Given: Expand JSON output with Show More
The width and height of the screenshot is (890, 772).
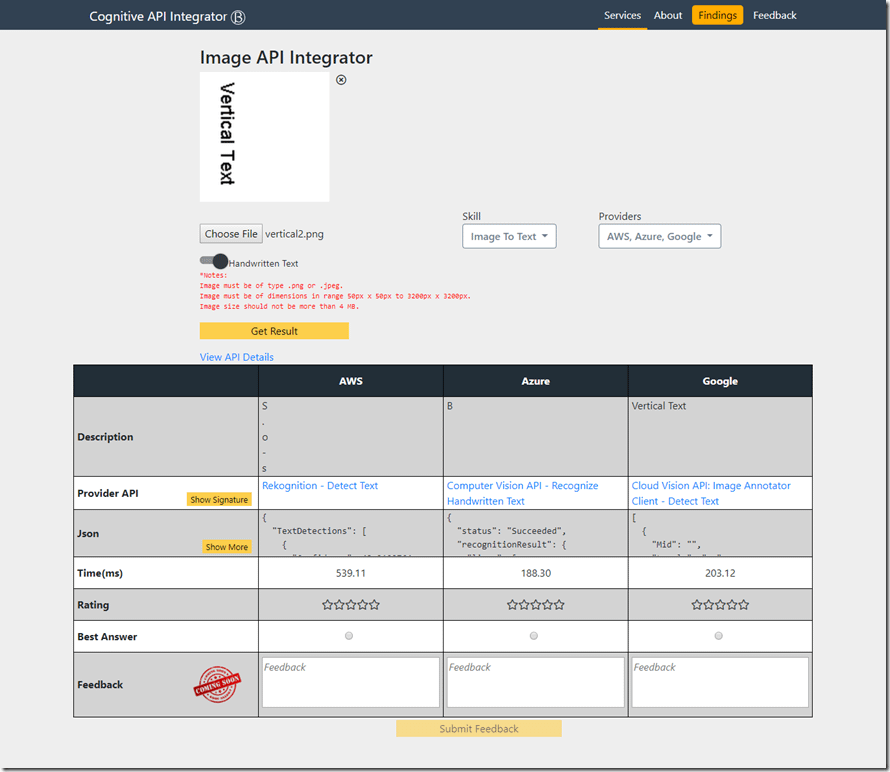Looking at the screenshot, I should click(x=227, y=547).
